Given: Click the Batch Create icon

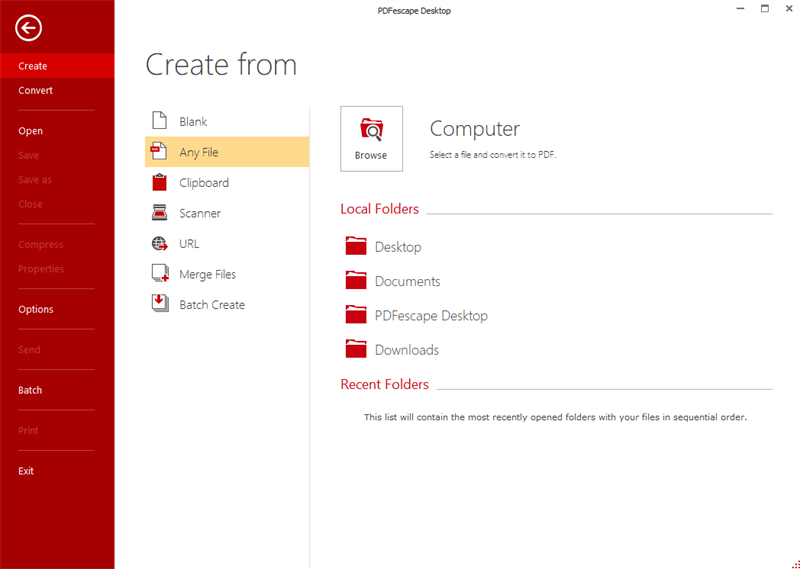Looking at the screenshot, I should tap(160, 304).
